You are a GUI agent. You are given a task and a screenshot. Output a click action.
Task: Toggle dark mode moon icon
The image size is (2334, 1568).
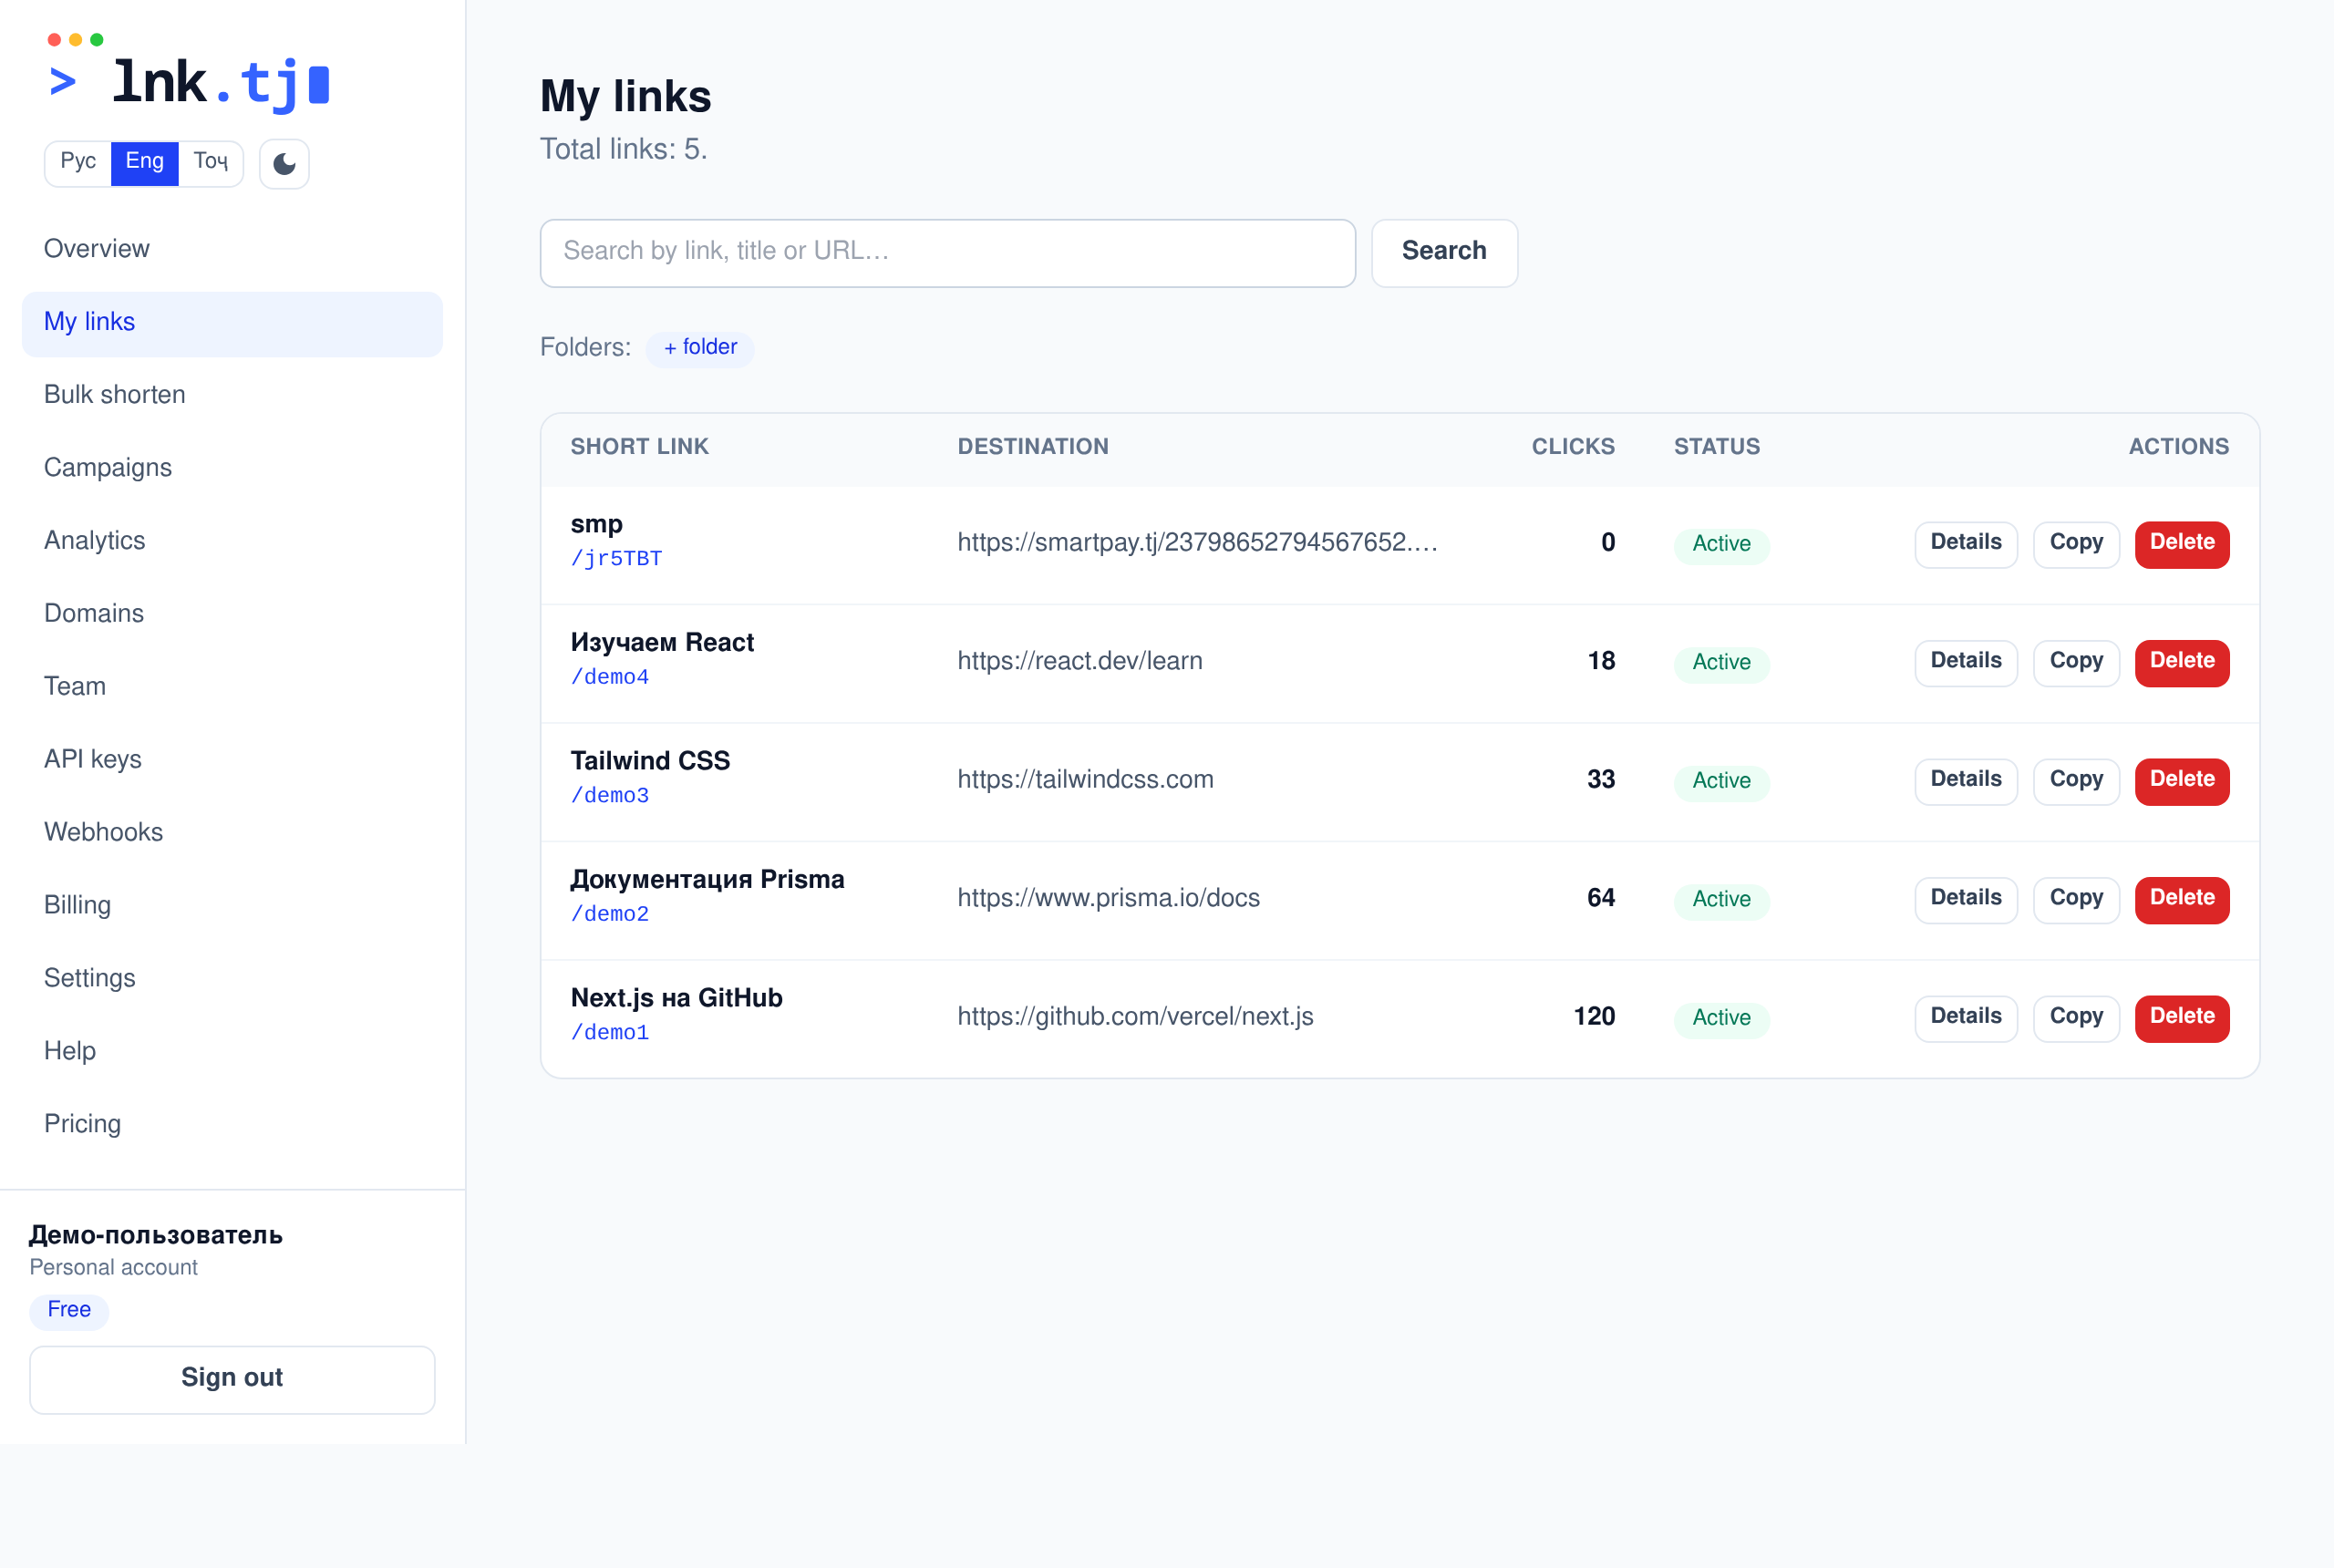[284, 163]
